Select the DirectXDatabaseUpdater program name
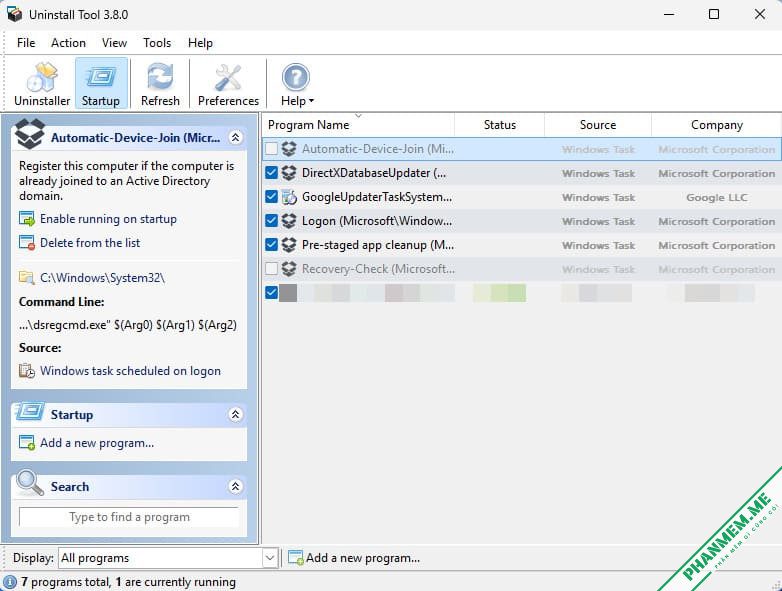The width and height of the screenshot is (782, 591). point(374,173)
